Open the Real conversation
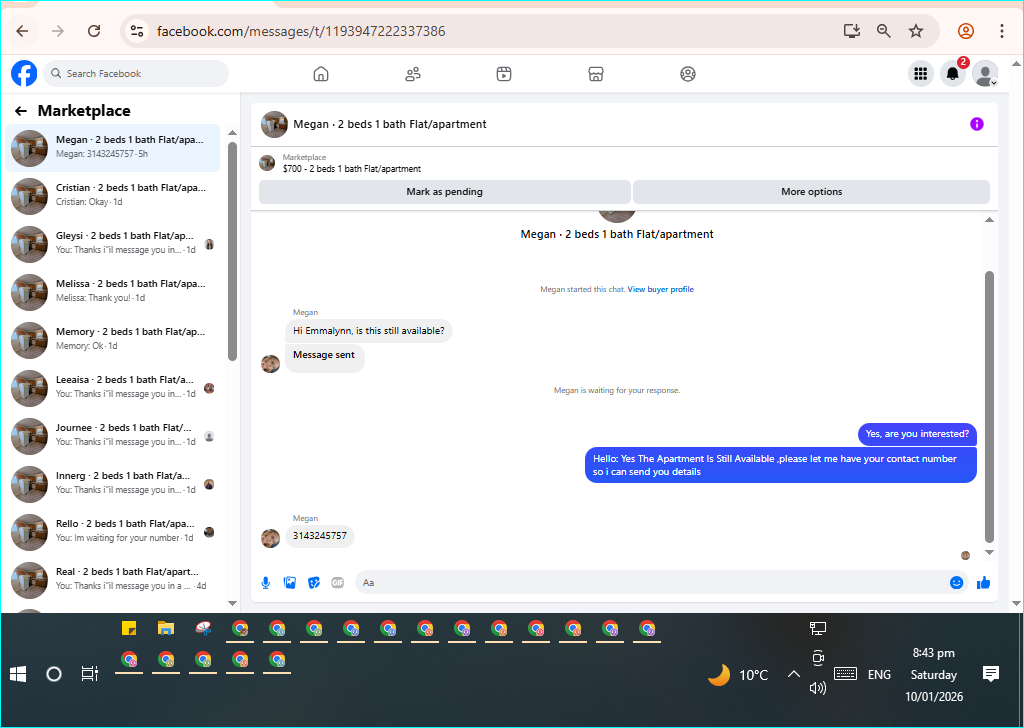The image size is (1024, 728). click(112, 580)
